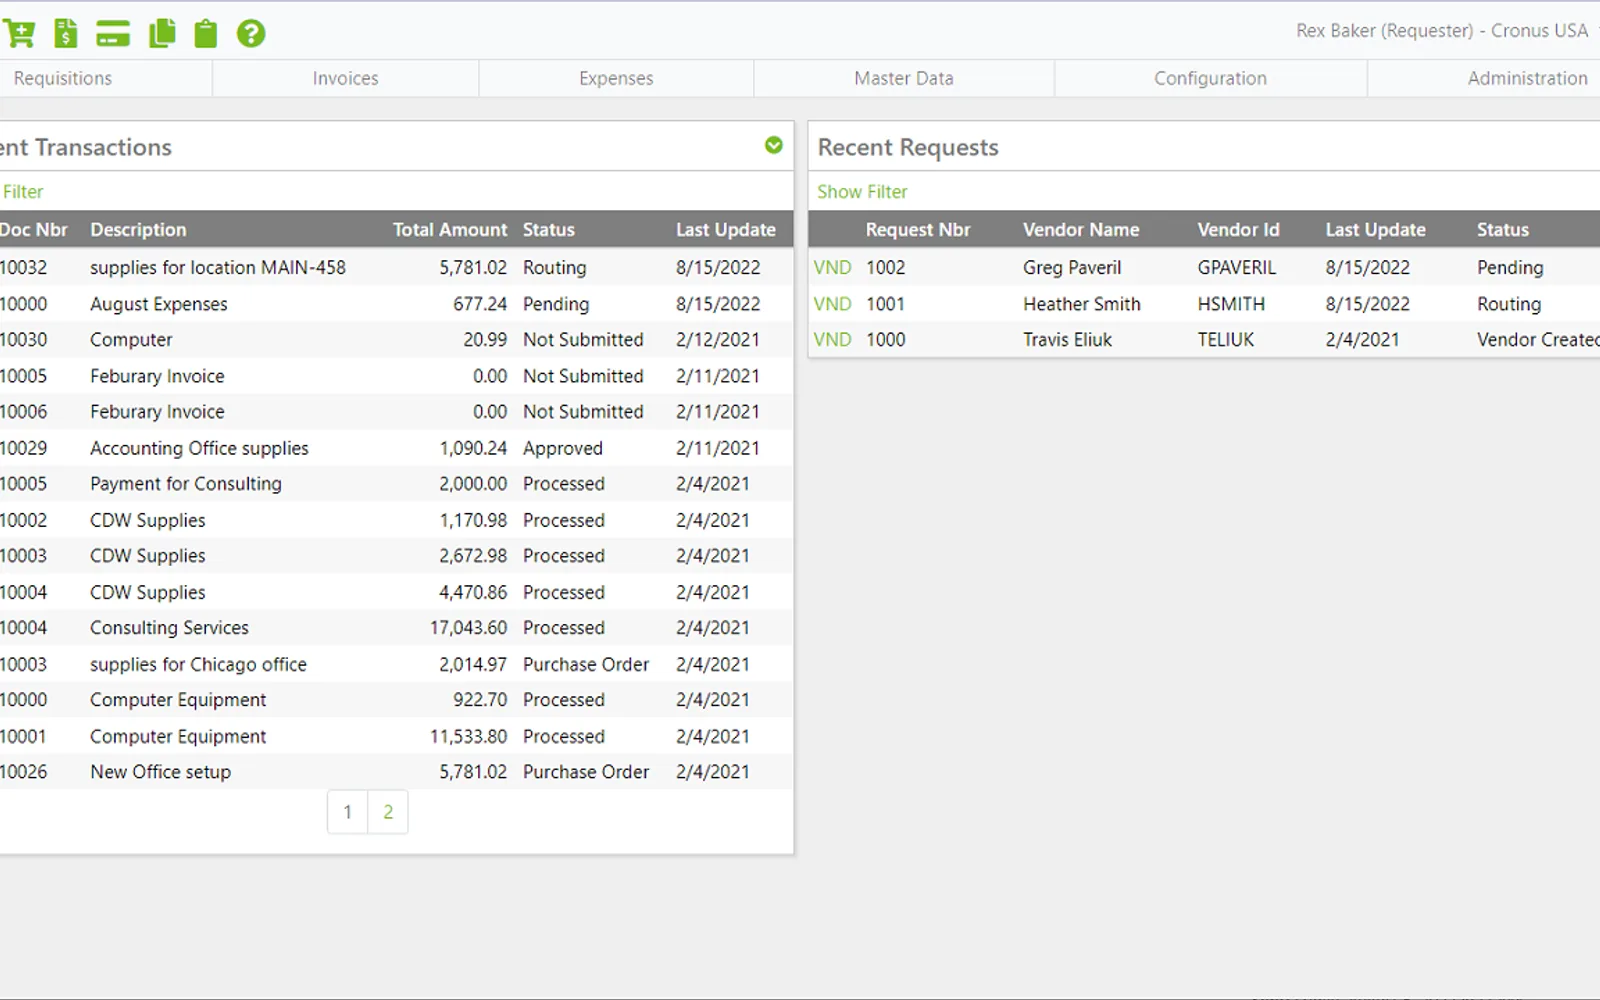
Task: Select 'Consulting Services' transaction row
Action: click(396, 628)
